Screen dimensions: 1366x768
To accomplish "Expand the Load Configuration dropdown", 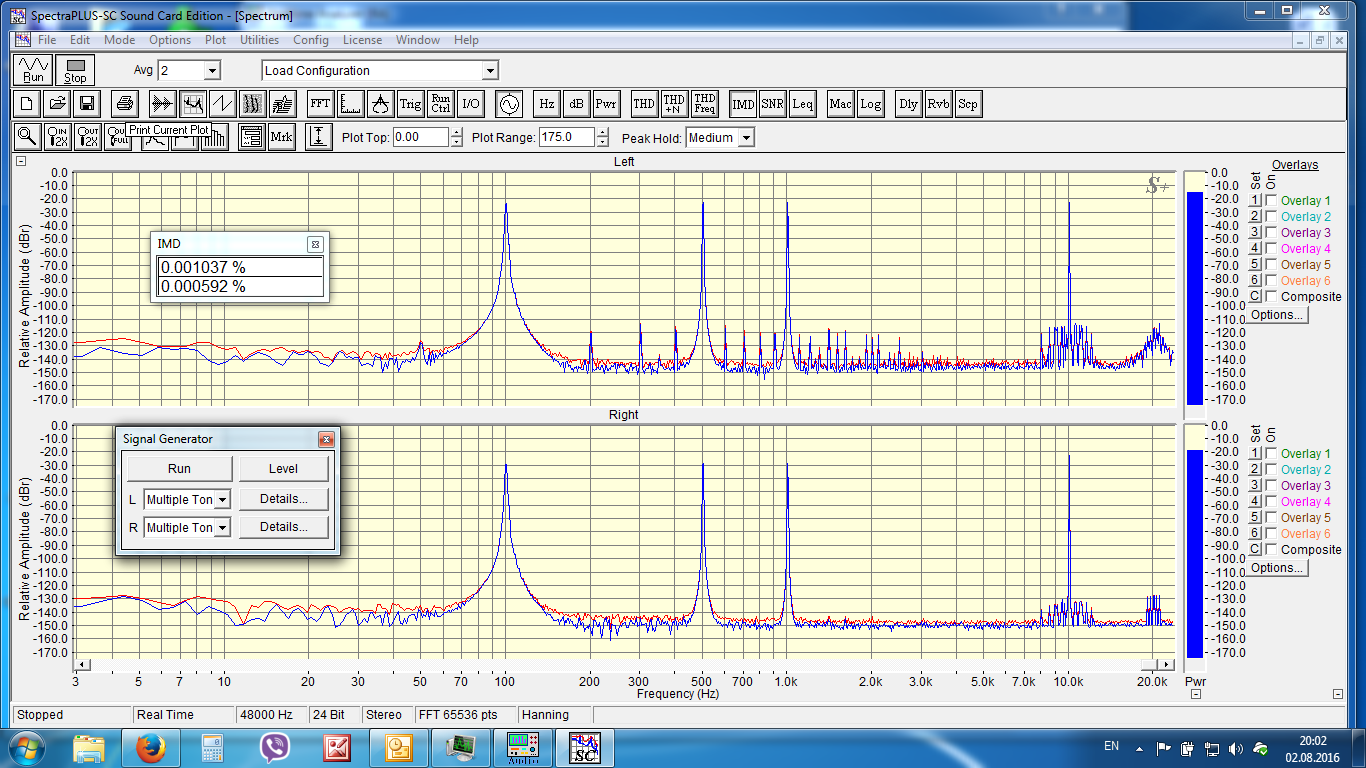I will (489, 71).
